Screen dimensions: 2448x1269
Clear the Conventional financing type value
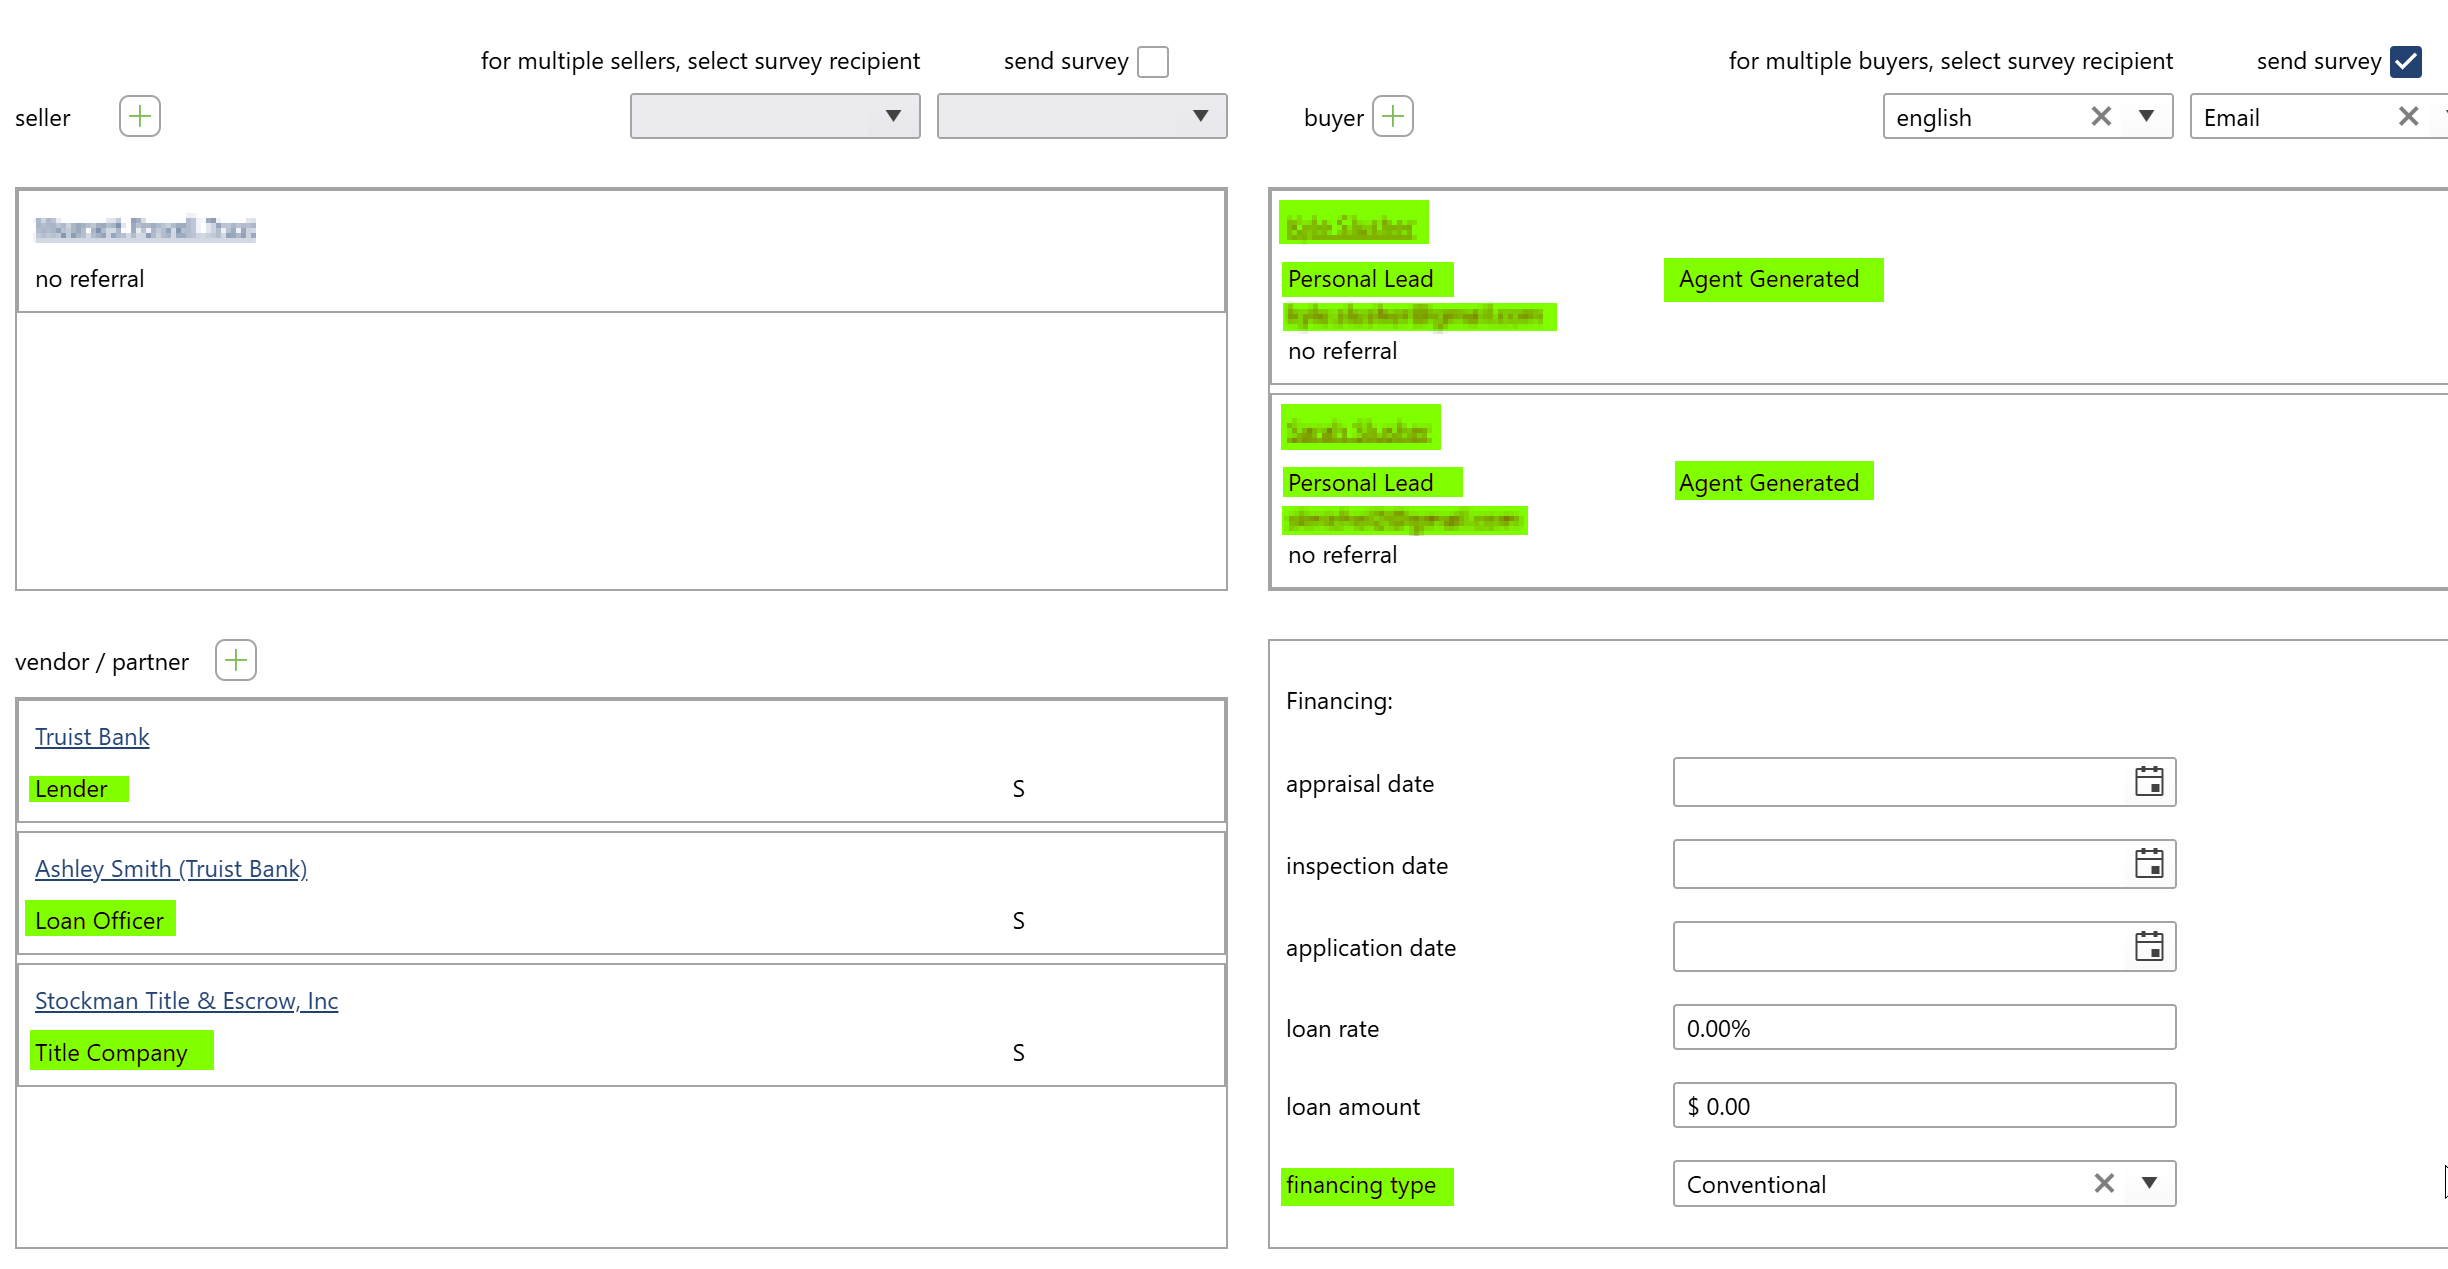(x=2104, y=1184)
